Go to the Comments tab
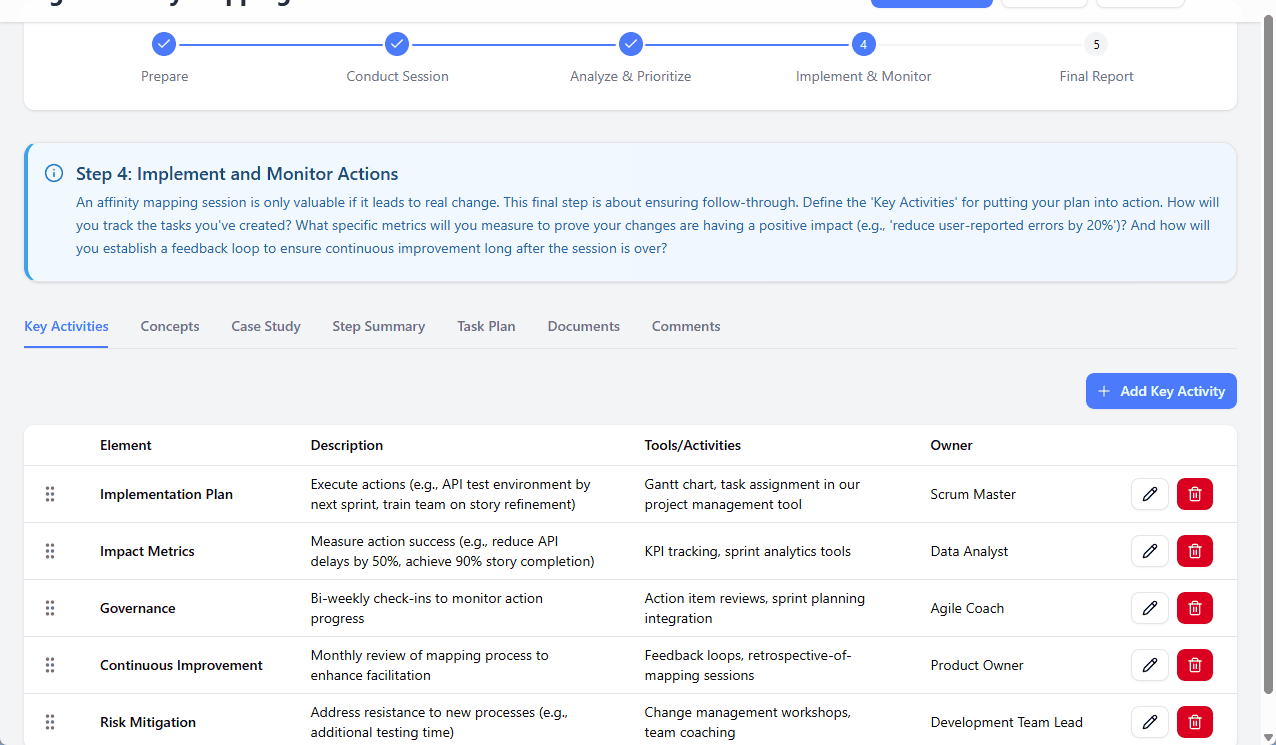Screen dimensions: 1276x745 (x=685, y=326)
